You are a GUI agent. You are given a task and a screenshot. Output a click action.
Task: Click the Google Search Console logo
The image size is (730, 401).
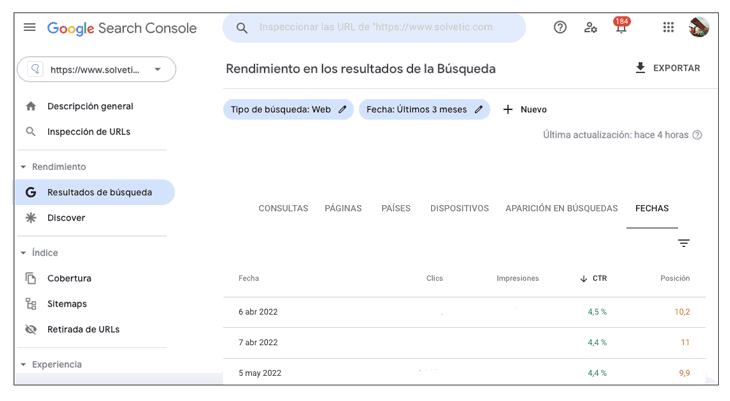[122, 28]
